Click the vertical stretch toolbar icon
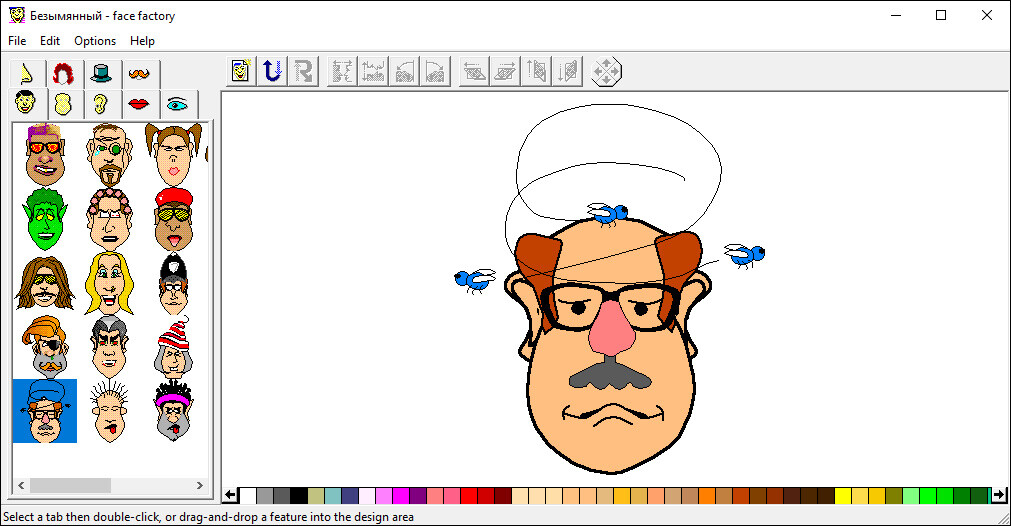Viewport: 1011px width, 526px height. pyautogui.click(x=373, y=71)
